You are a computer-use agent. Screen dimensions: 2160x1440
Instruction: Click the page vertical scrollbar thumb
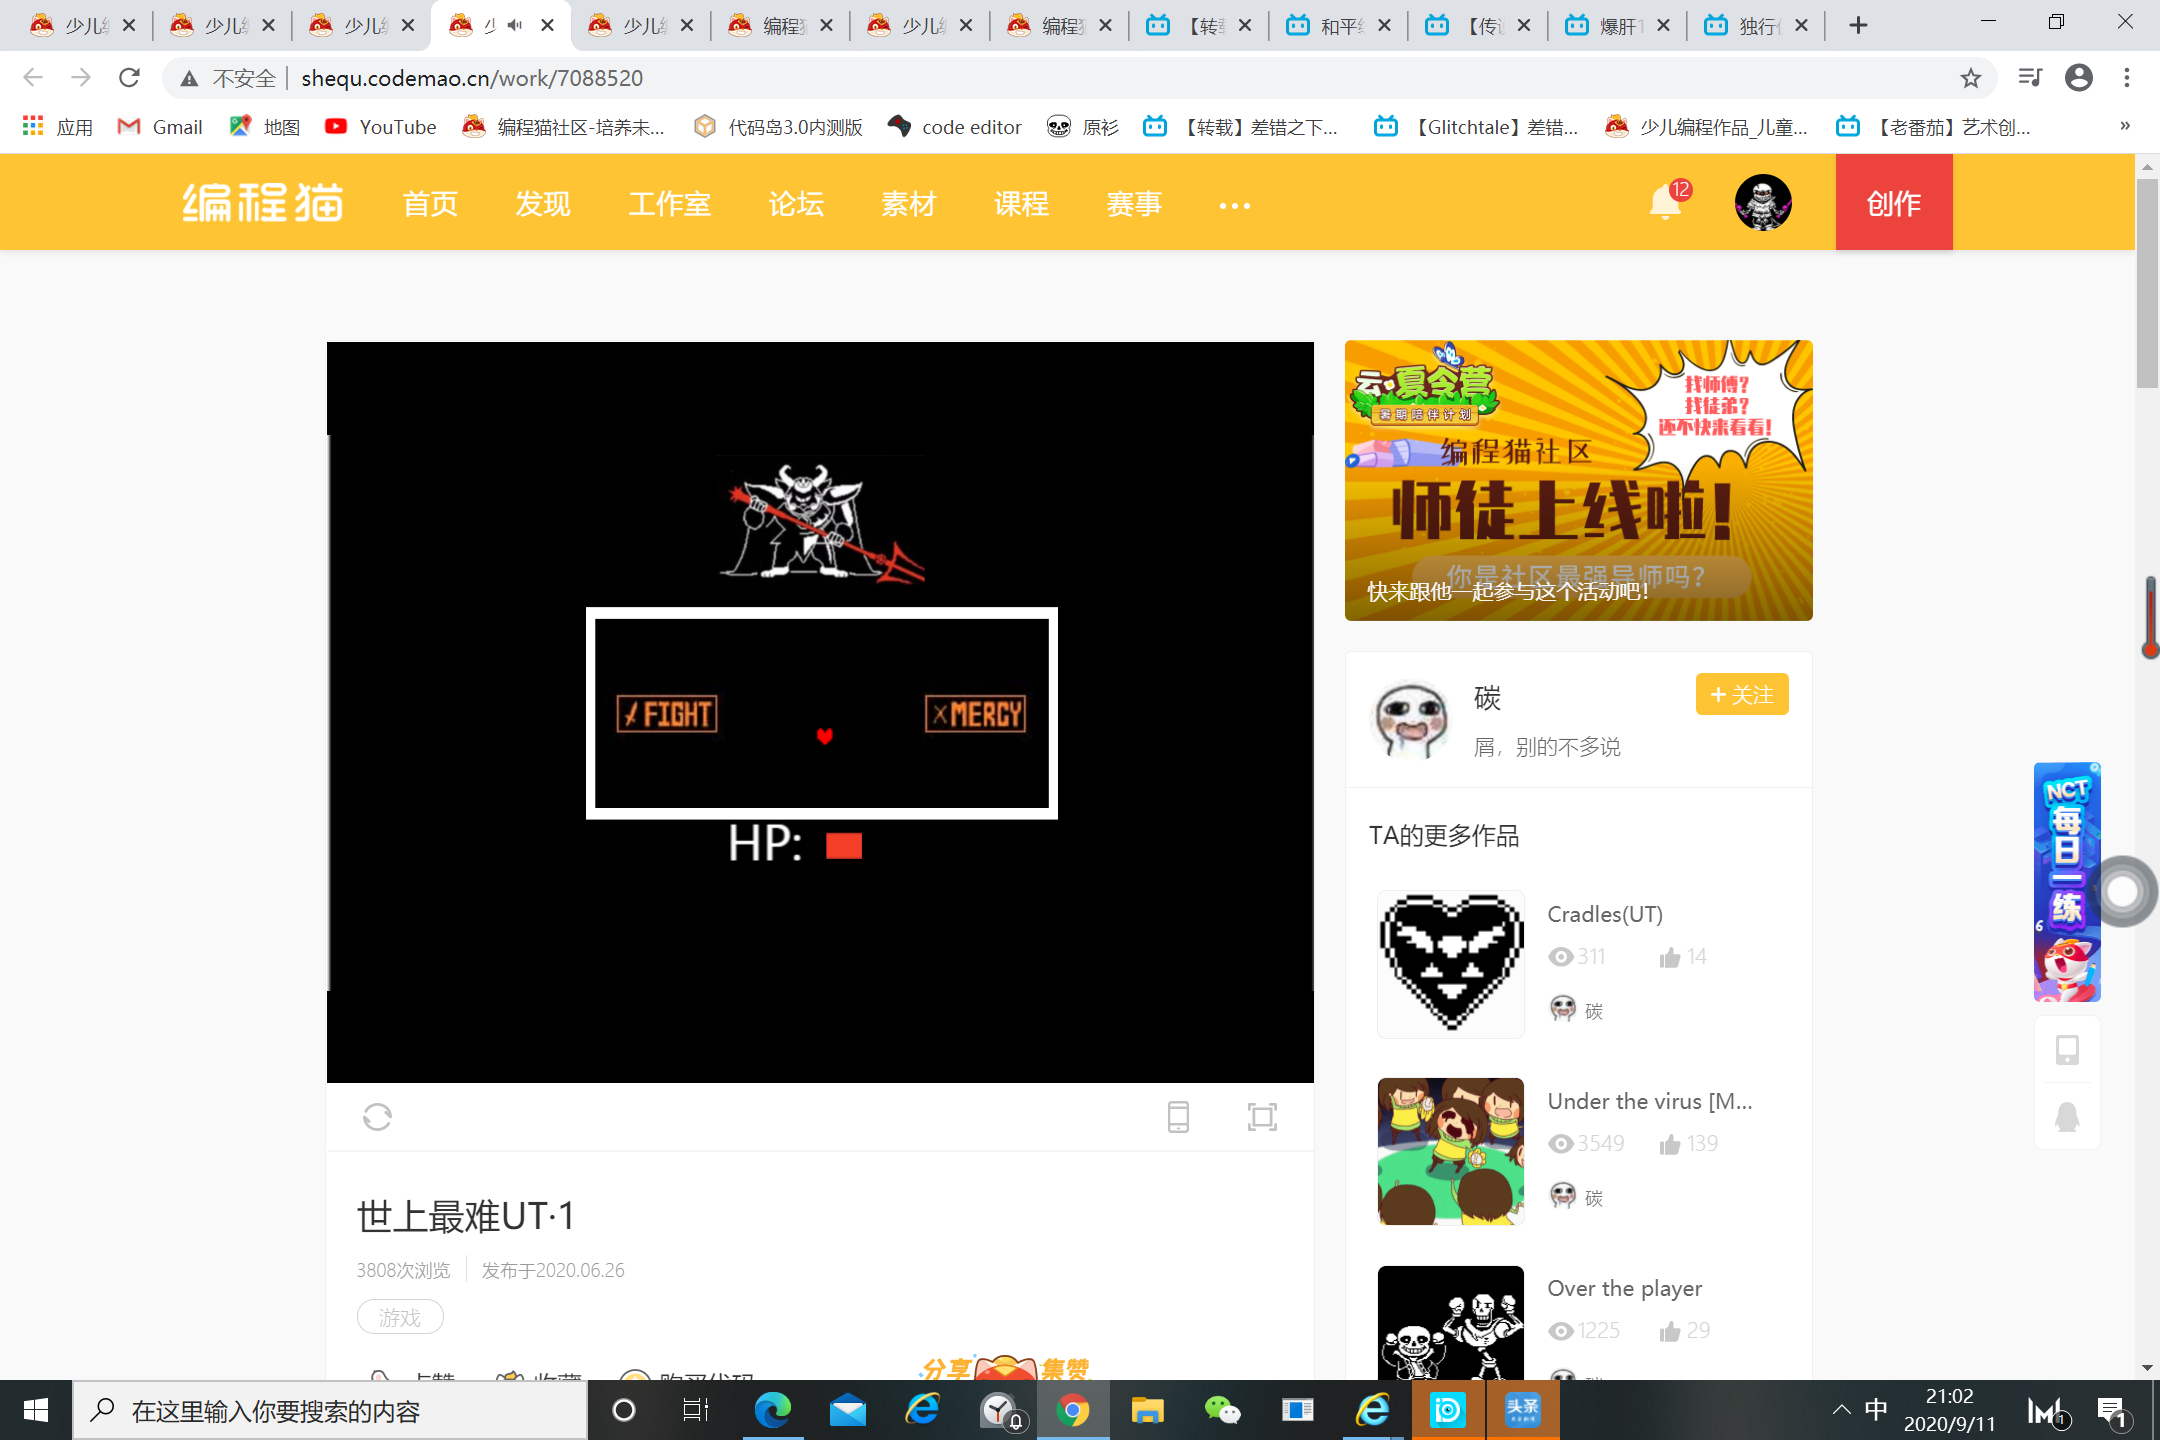2146,283
